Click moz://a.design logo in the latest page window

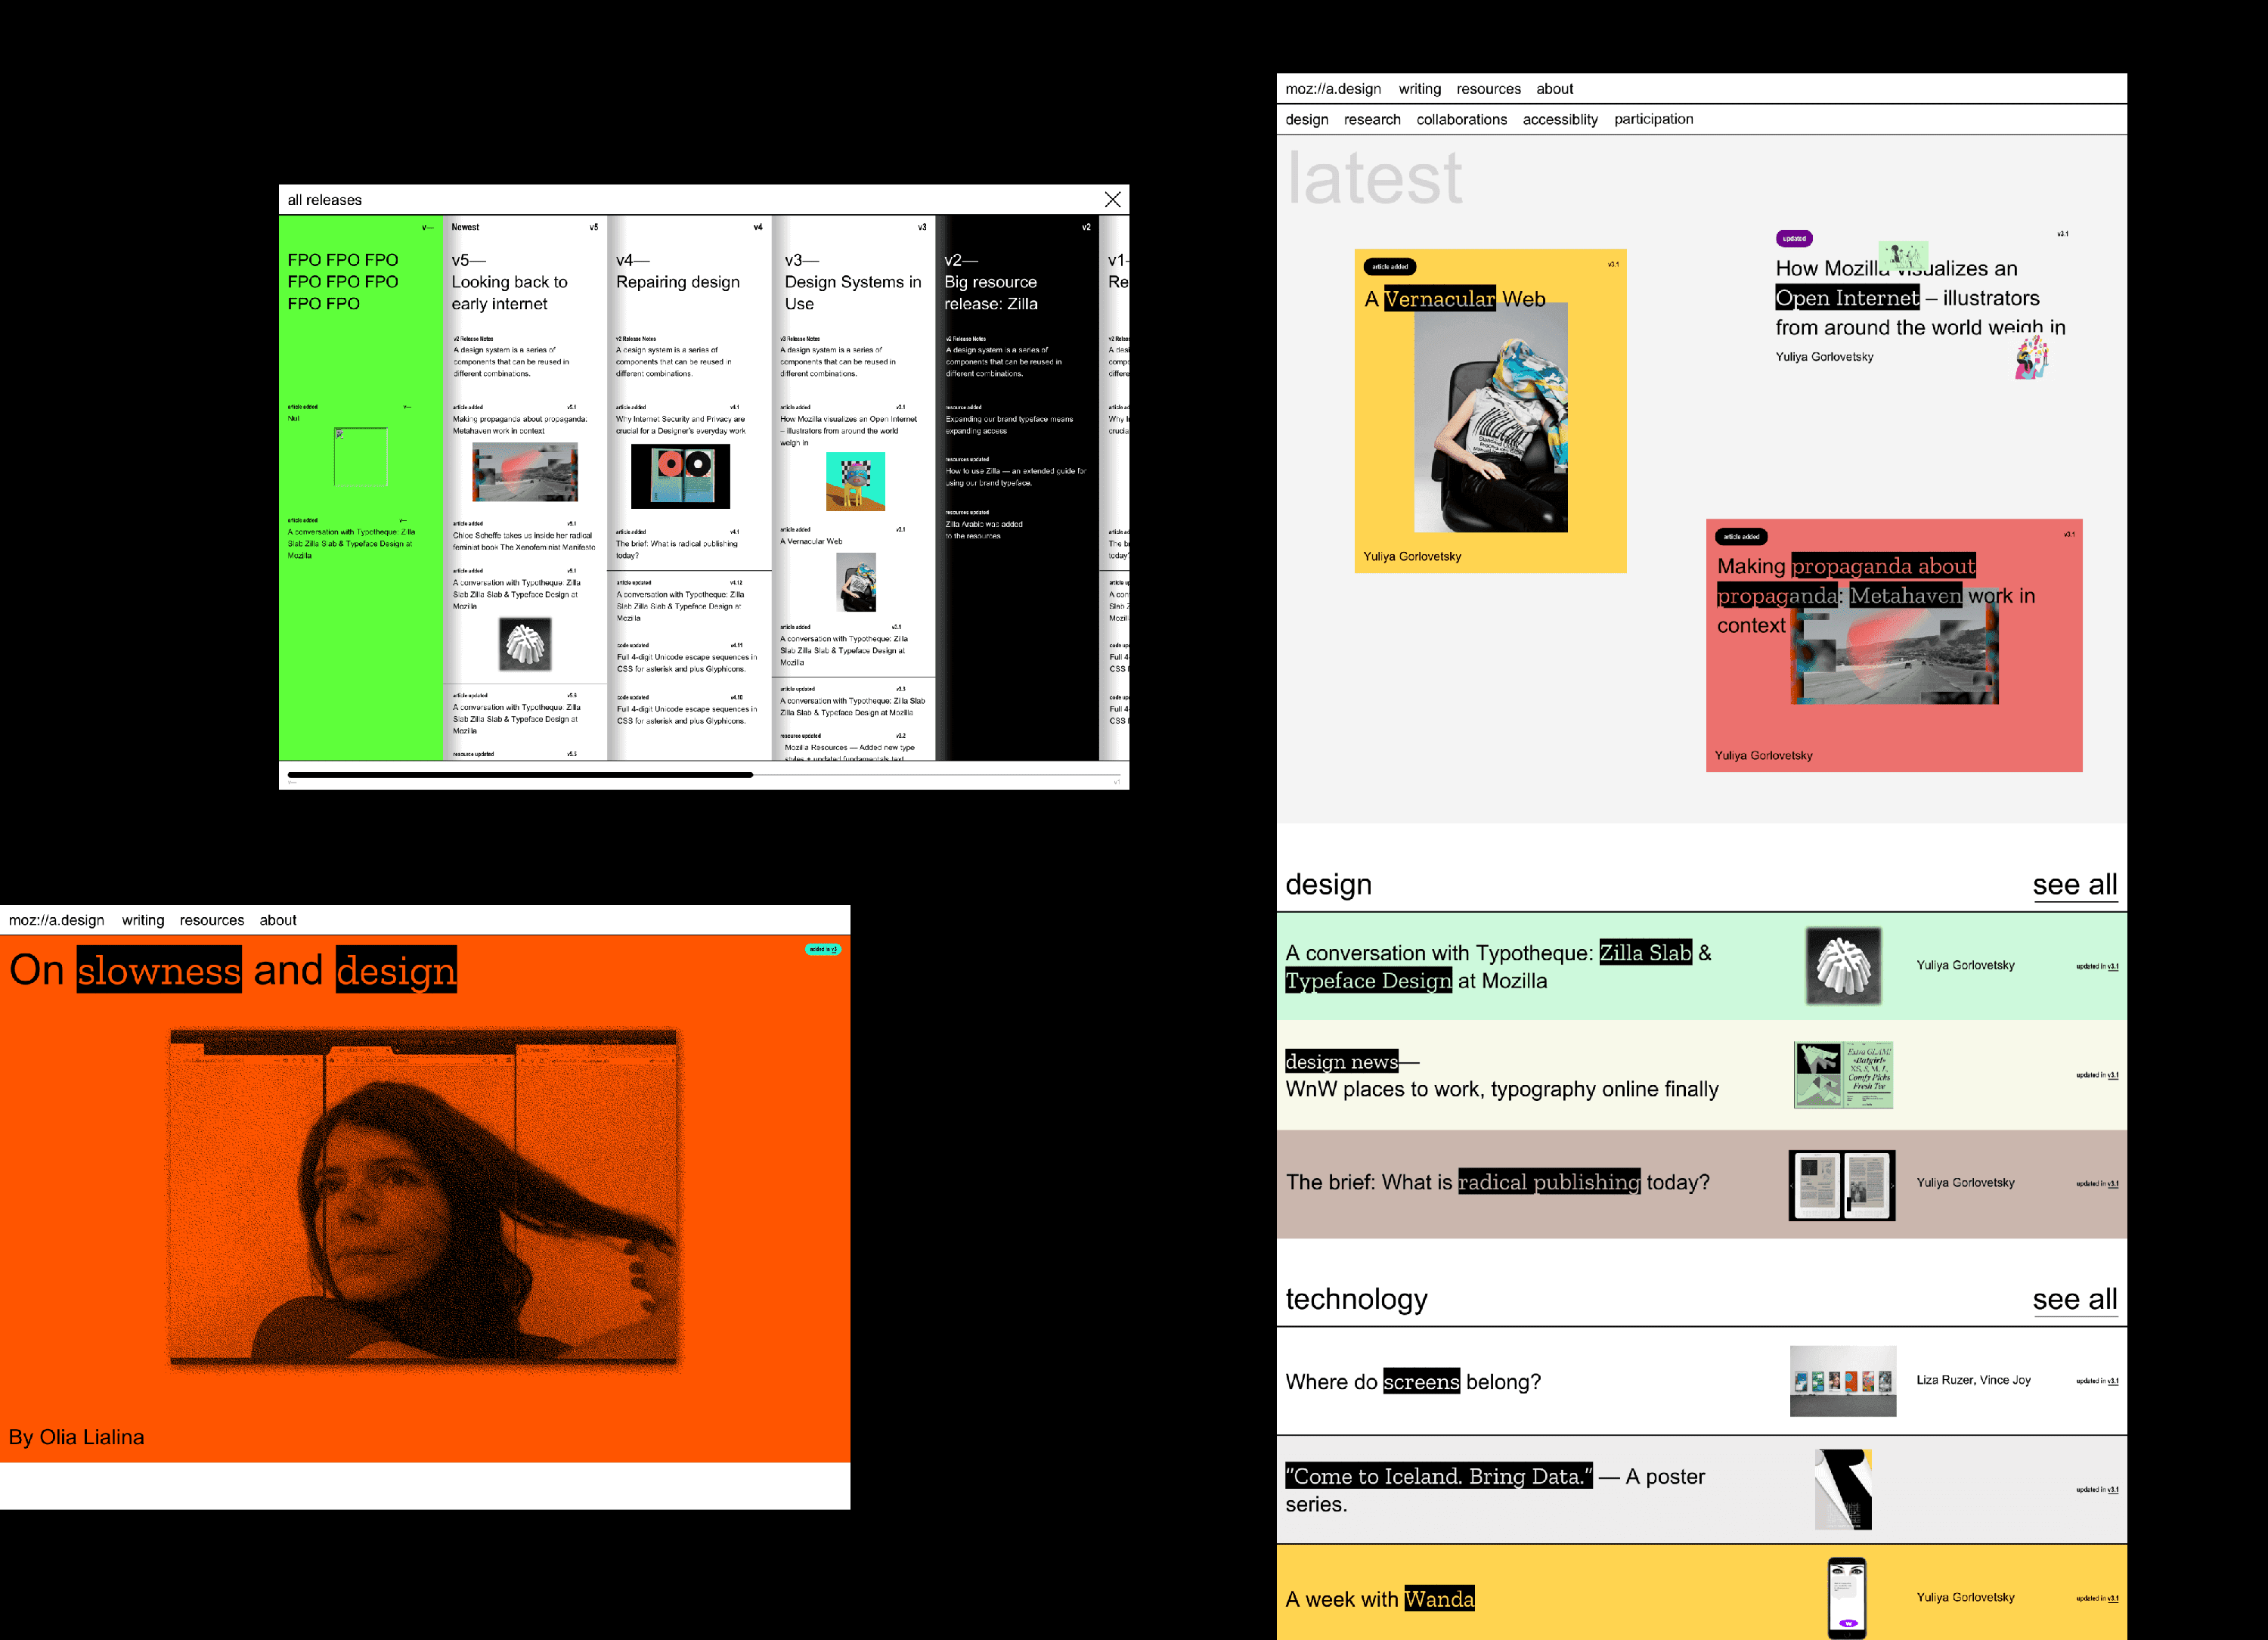point(1333,89)
